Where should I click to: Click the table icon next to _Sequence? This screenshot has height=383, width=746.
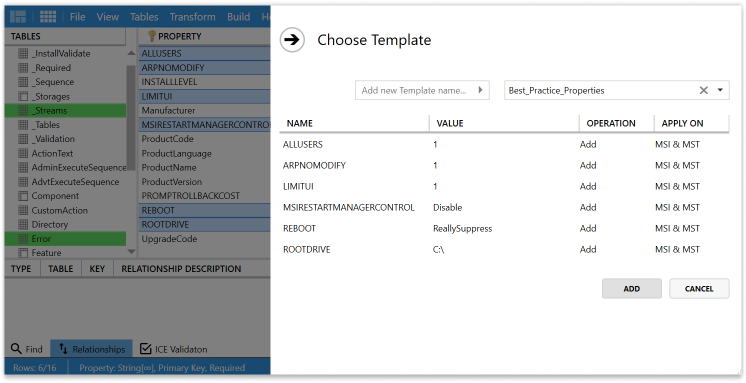[23, 82]
